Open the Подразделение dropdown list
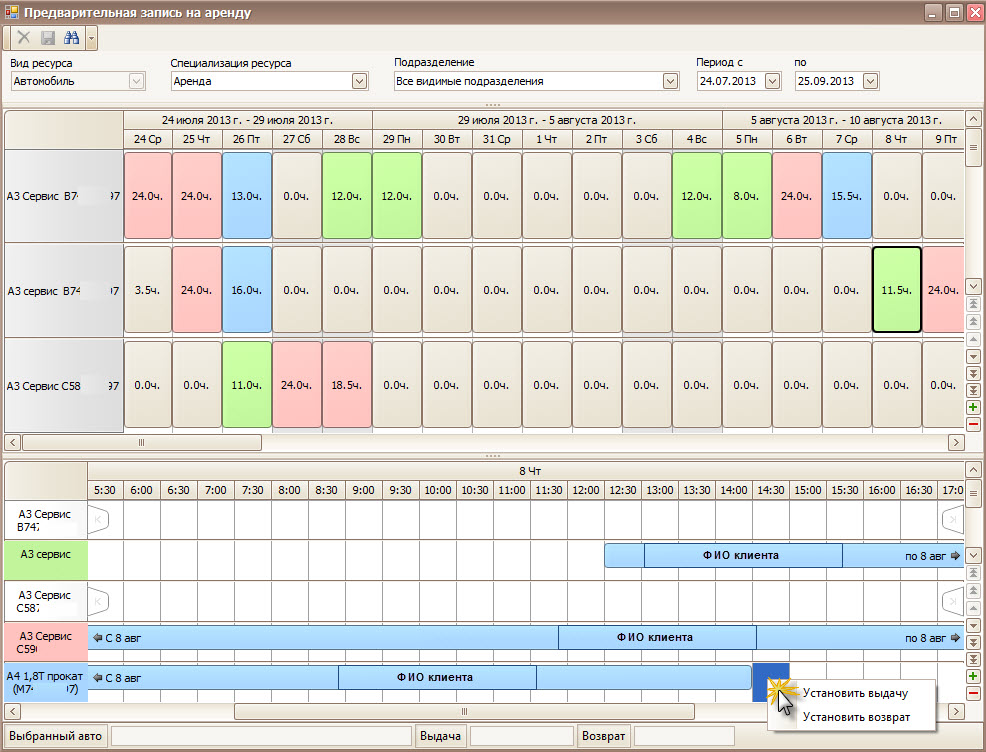Screen dimensions: 986x752 tap(670, 81)
